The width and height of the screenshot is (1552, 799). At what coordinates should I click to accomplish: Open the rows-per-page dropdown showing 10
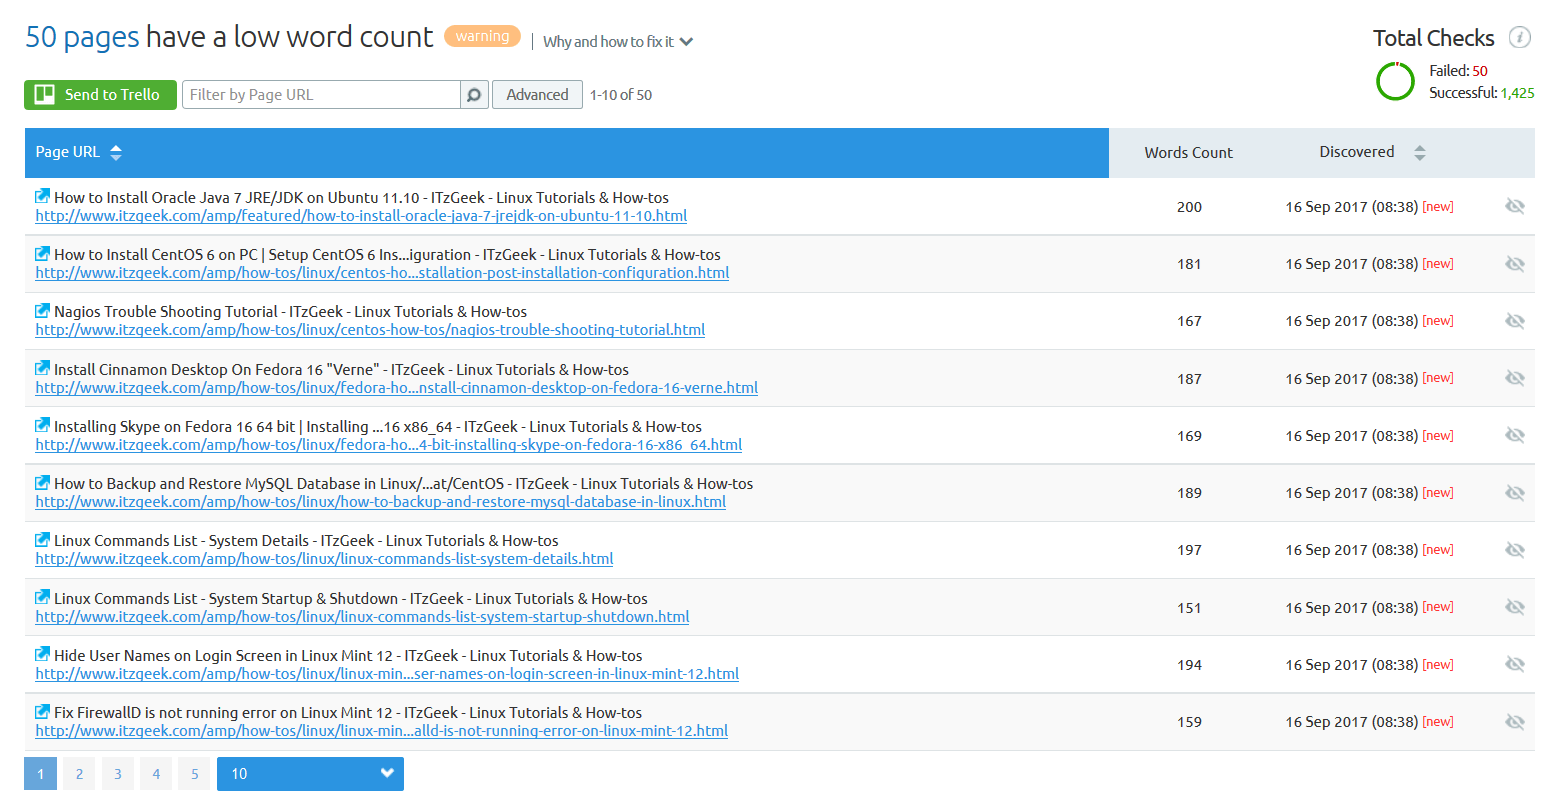pyautogui.click(x=310, y=774)
